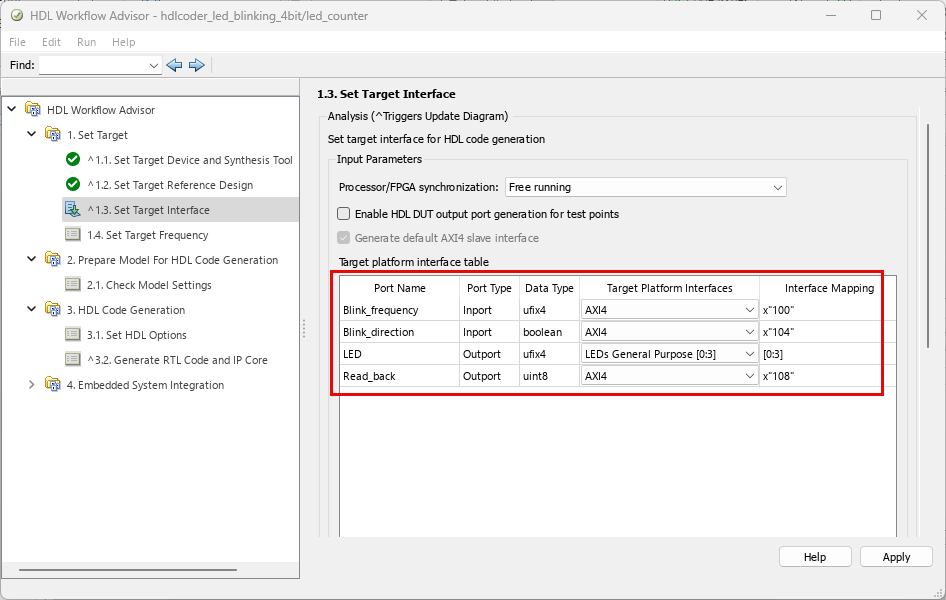Open the File menu

[x=18, y=42]
